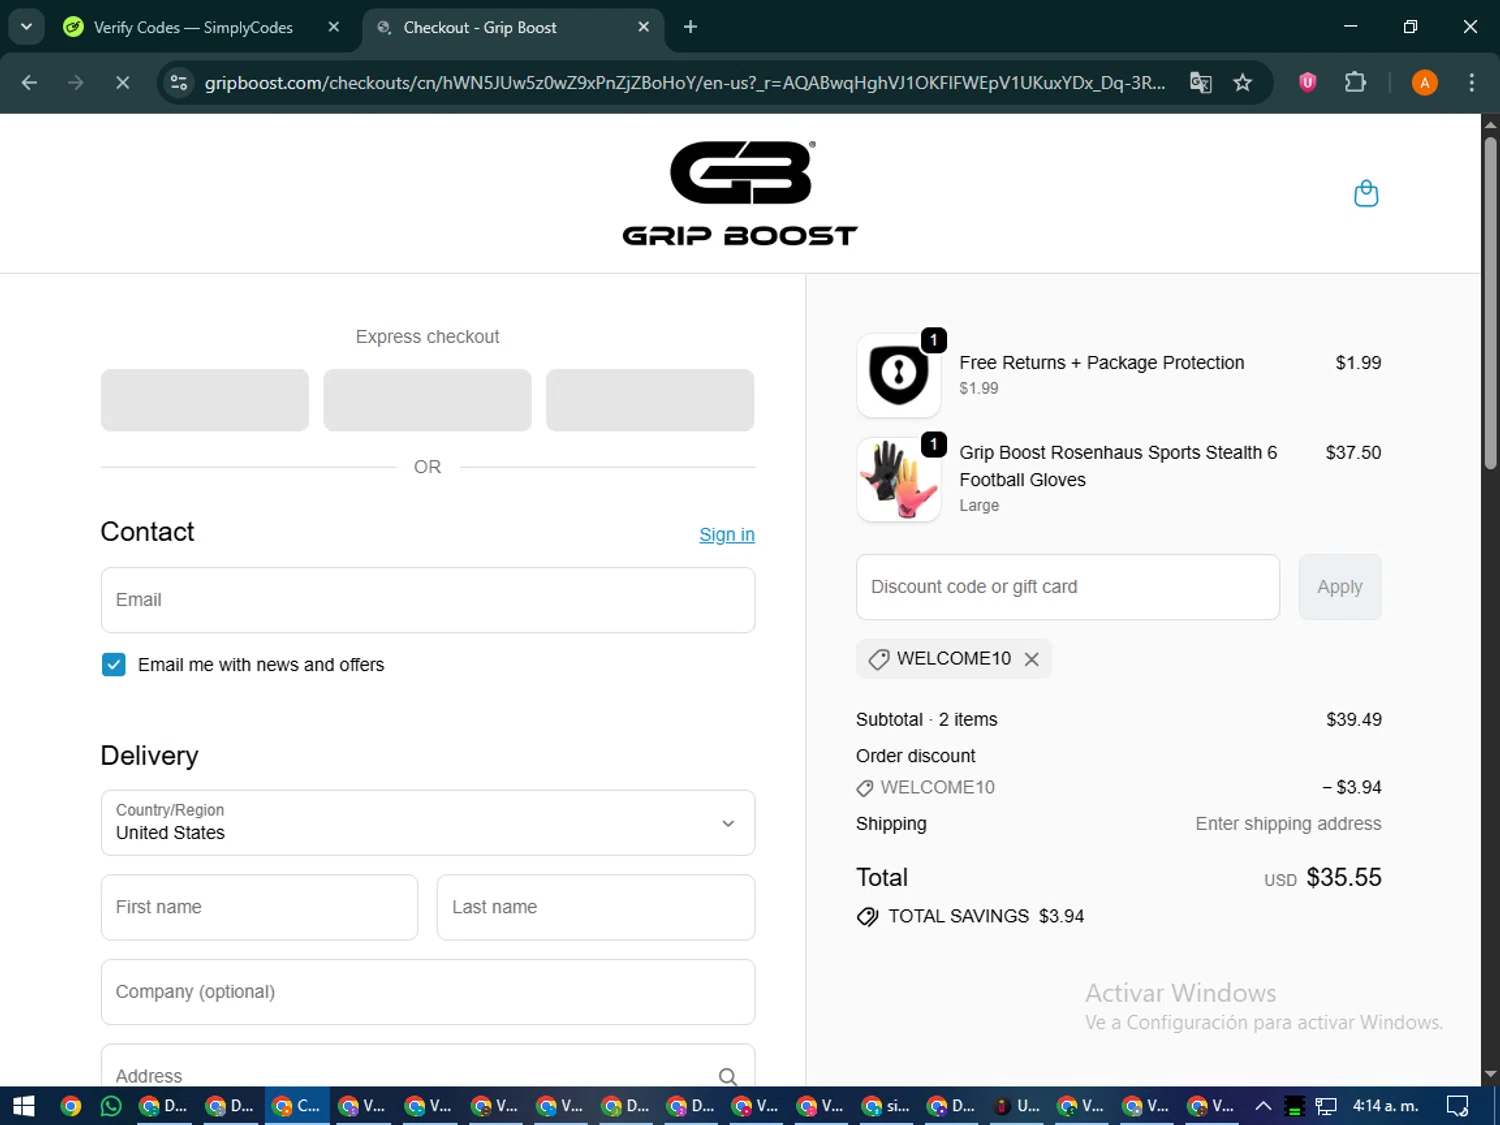The image size is (1500, 1125).
Task: Click the Grip Boost logo
Action: 740,193
